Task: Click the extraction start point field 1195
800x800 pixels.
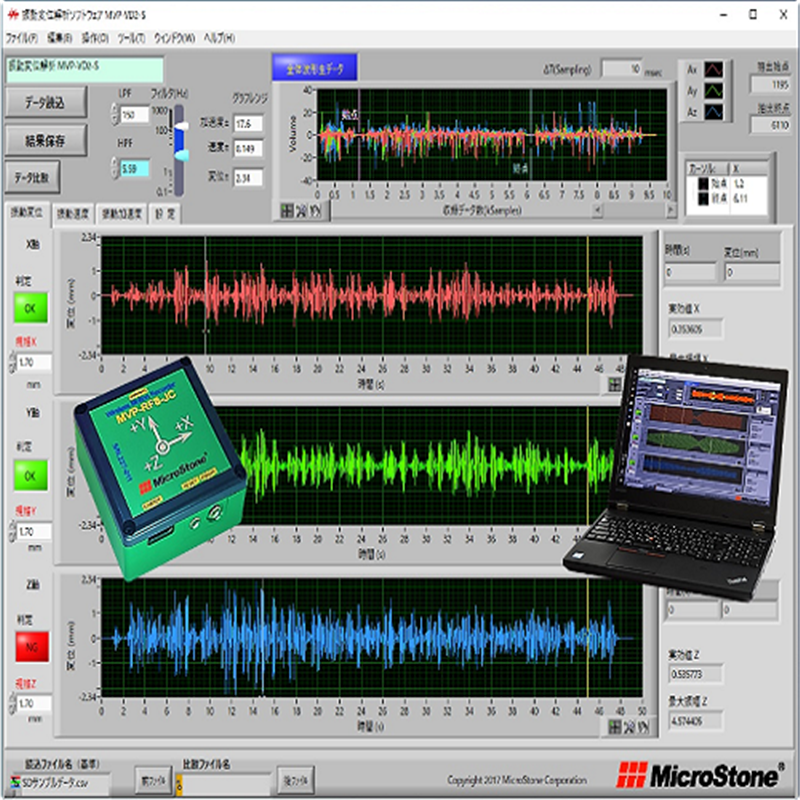Action: (770, 84)
